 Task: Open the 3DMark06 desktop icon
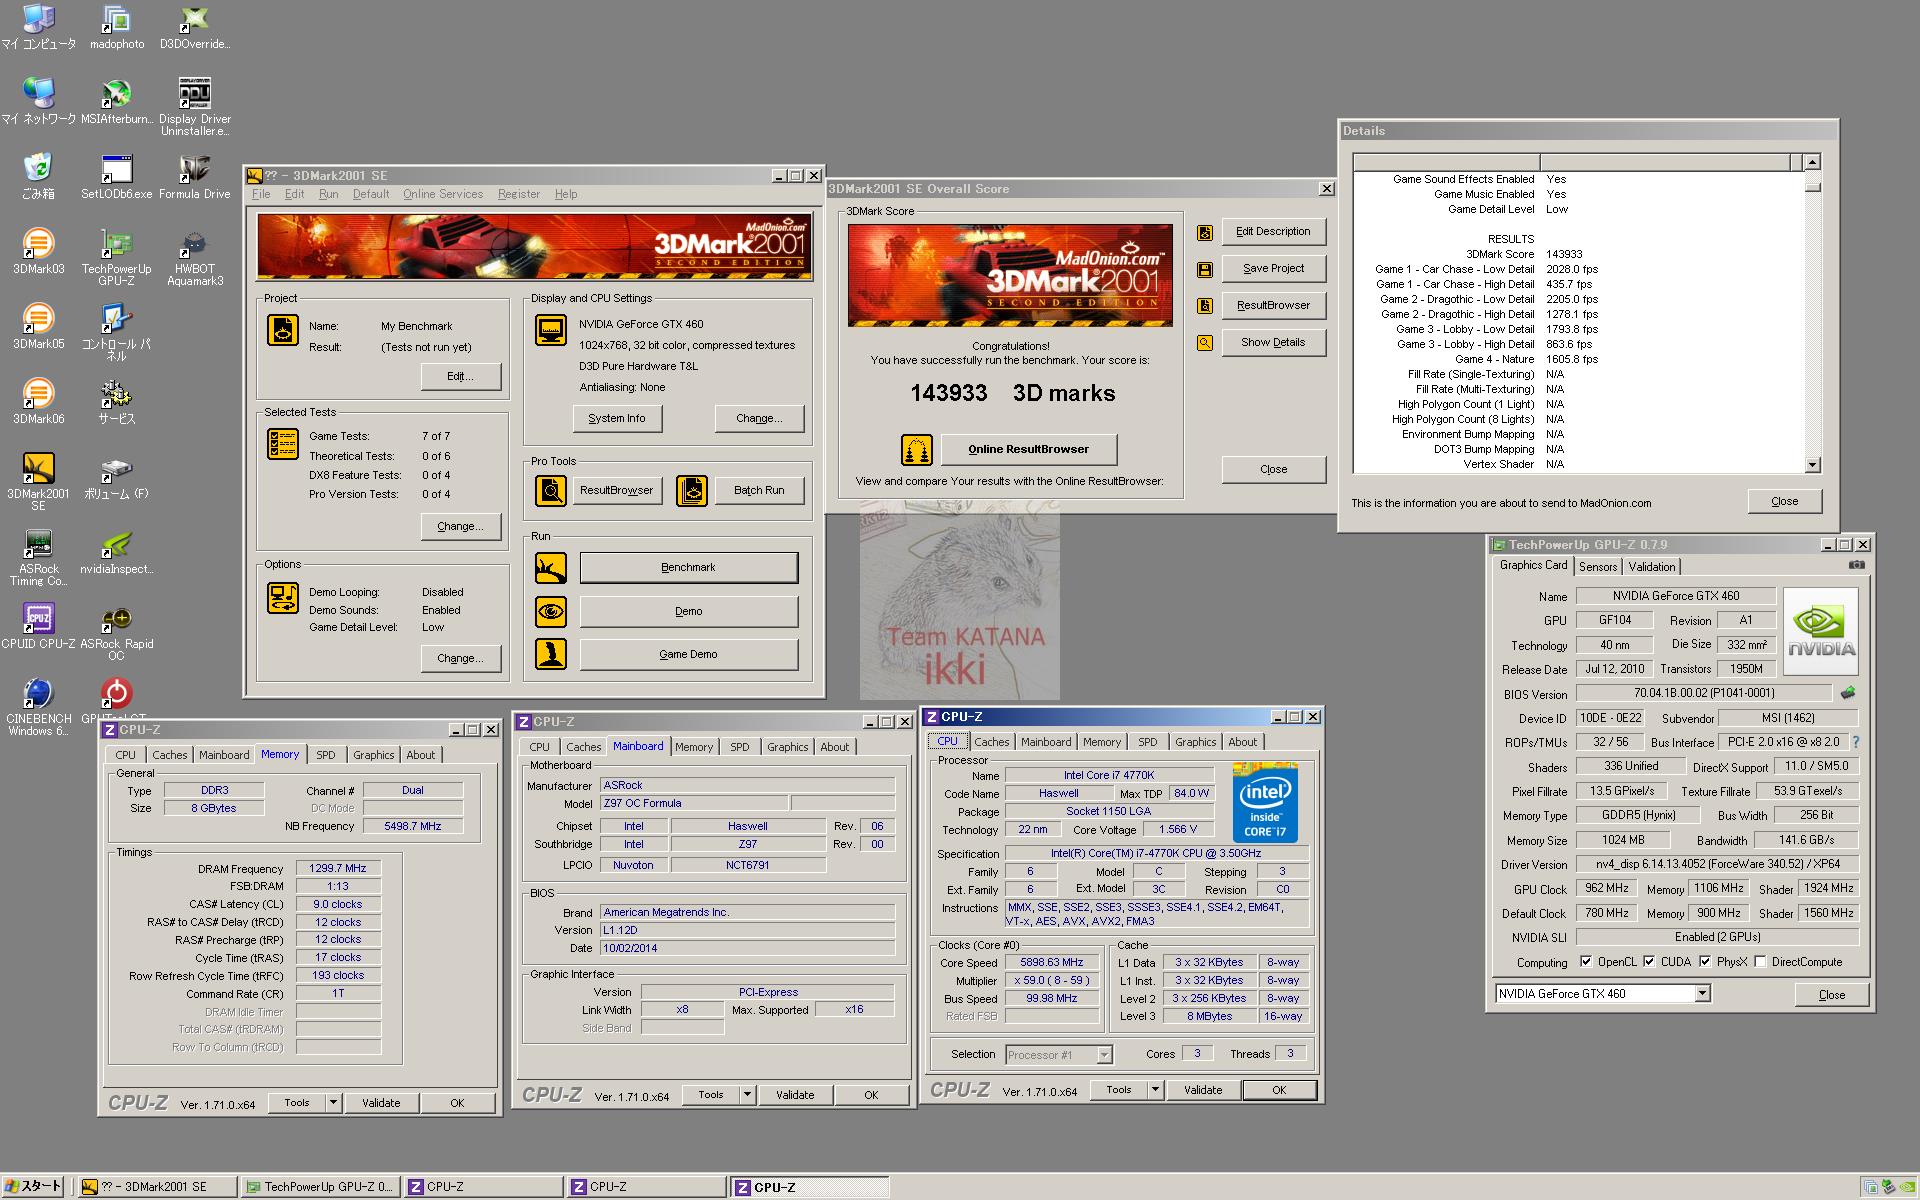tap(38, 401)
